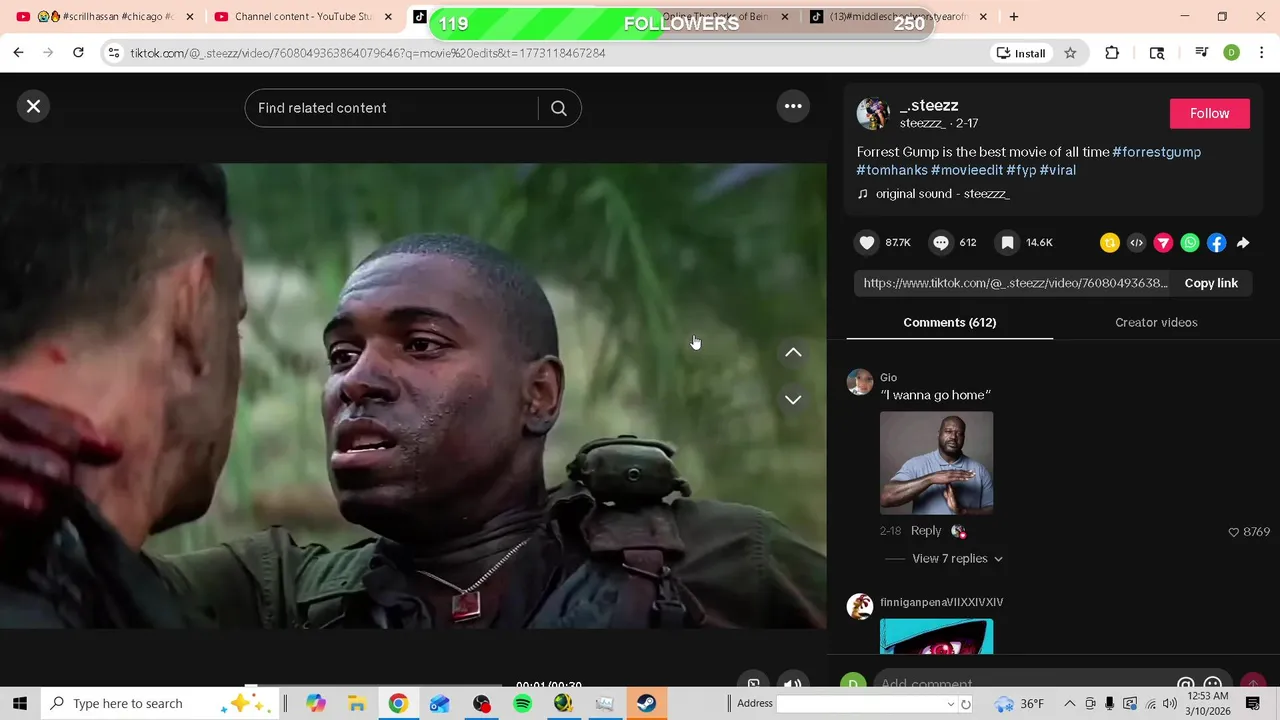Click Copy link button
The width and height of the screenshot is (1280, 720).
pos(1211,283)
